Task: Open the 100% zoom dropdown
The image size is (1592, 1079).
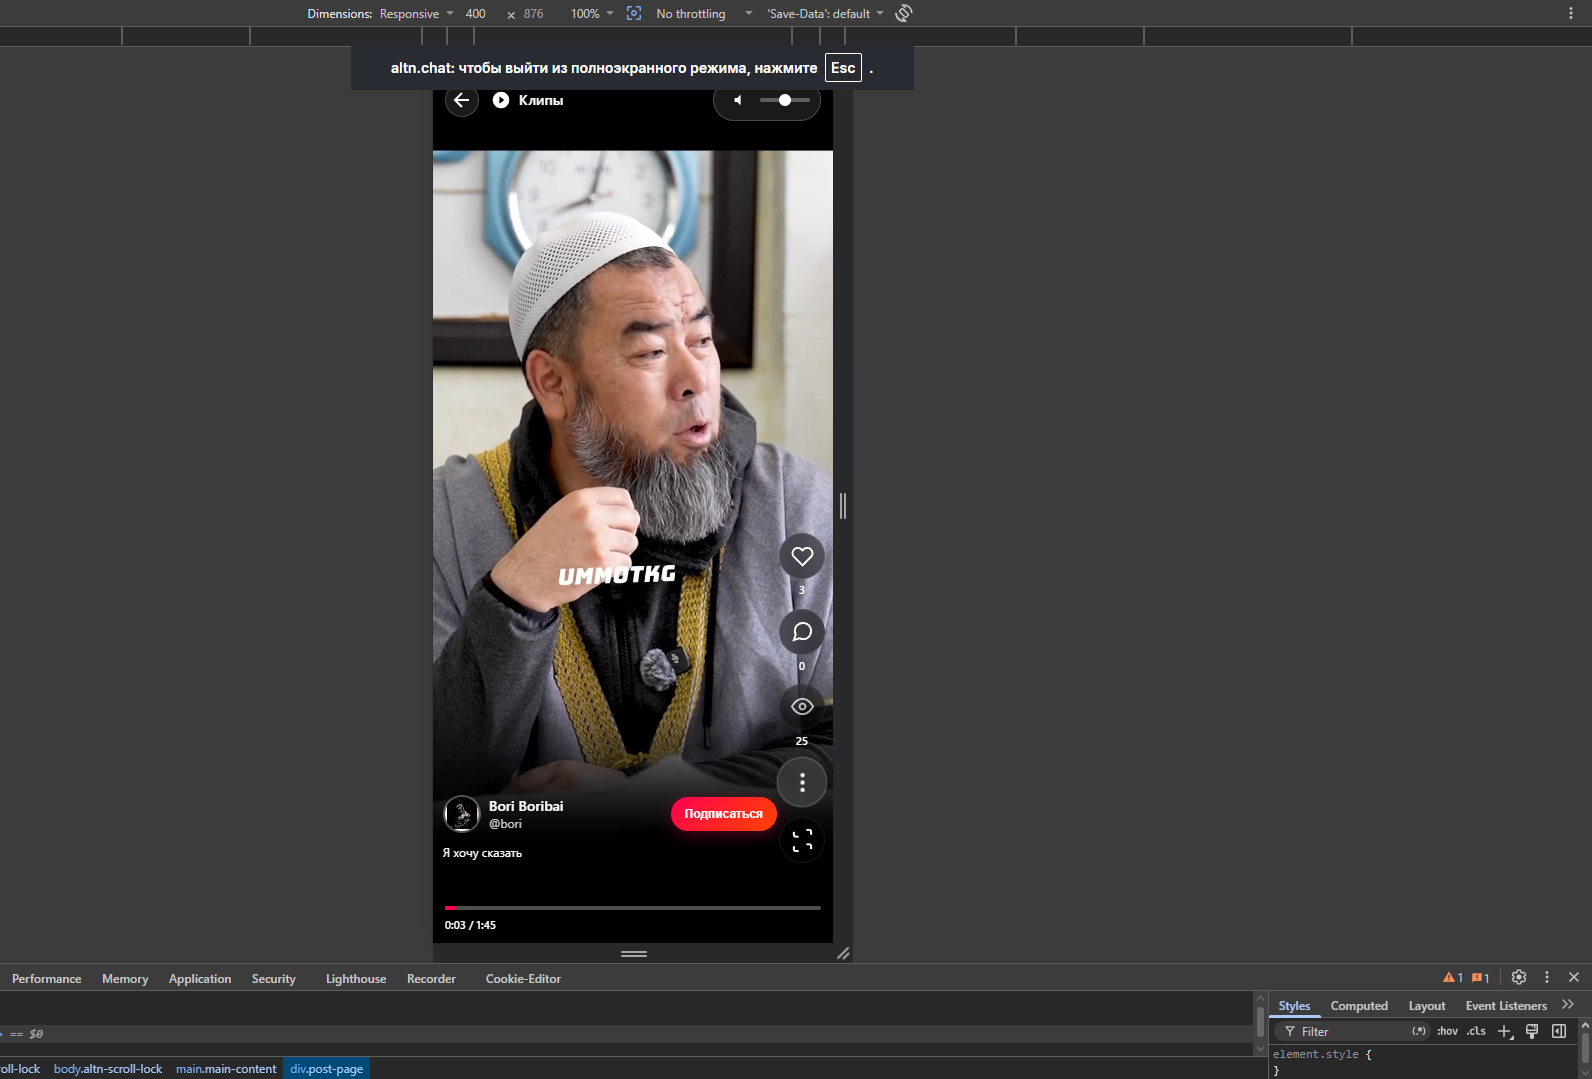Action: [x=592, y=14]
